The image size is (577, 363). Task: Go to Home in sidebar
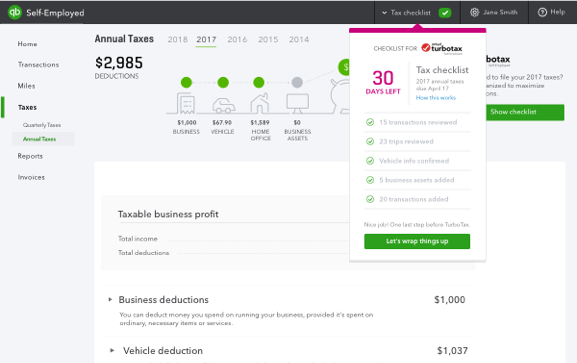click(27, 44)
